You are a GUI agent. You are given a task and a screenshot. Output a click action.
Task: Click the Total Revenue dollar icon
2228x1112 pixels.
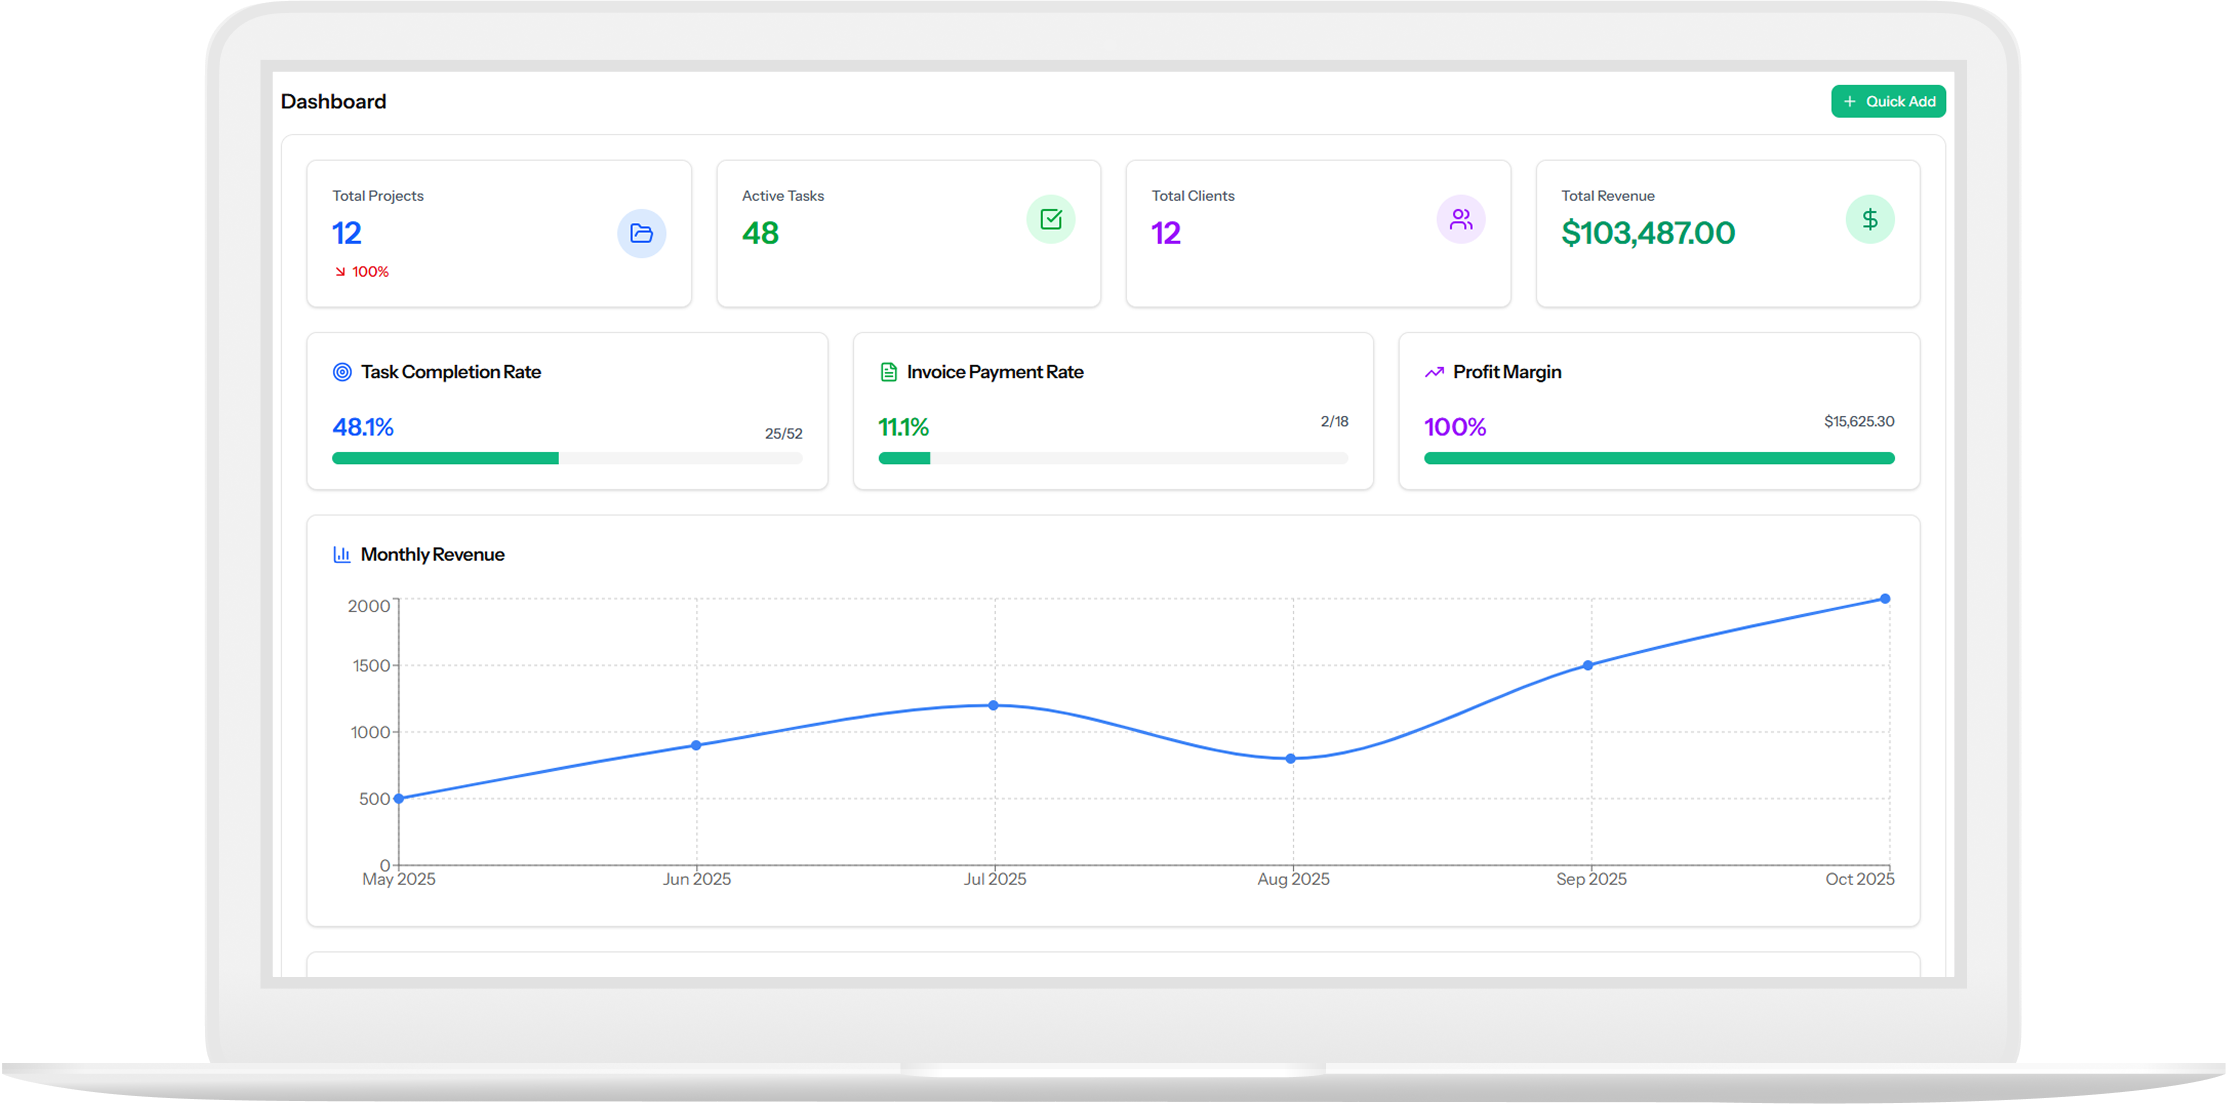[x=1869, y=219]
